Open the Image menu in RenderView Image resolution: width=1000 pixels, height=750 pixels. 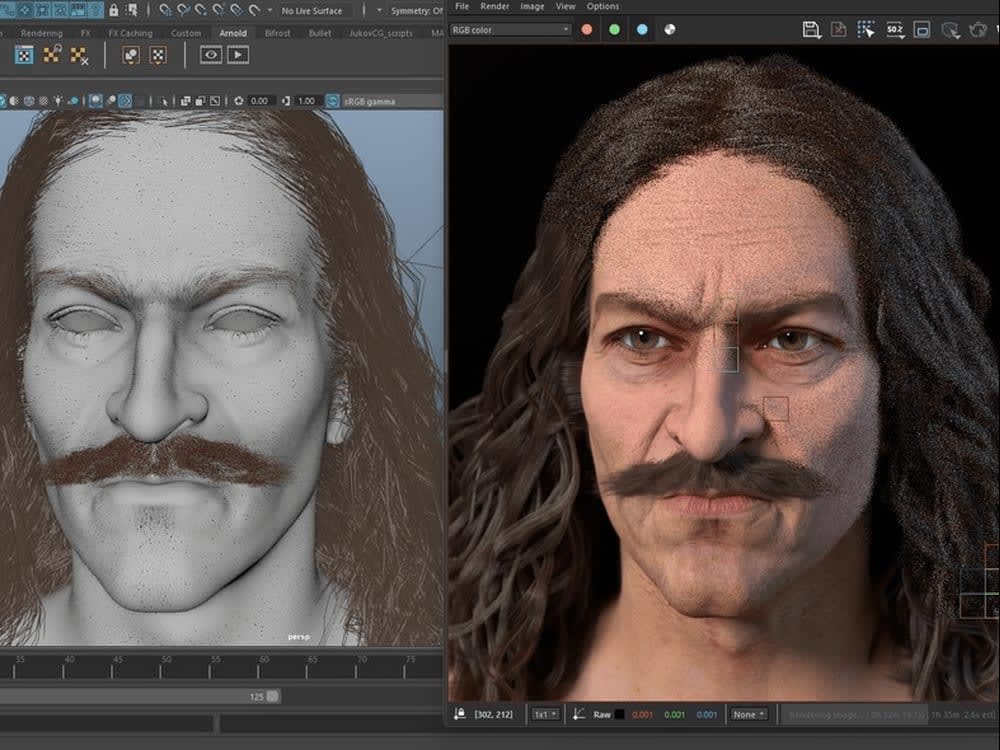tap(532, 6)
